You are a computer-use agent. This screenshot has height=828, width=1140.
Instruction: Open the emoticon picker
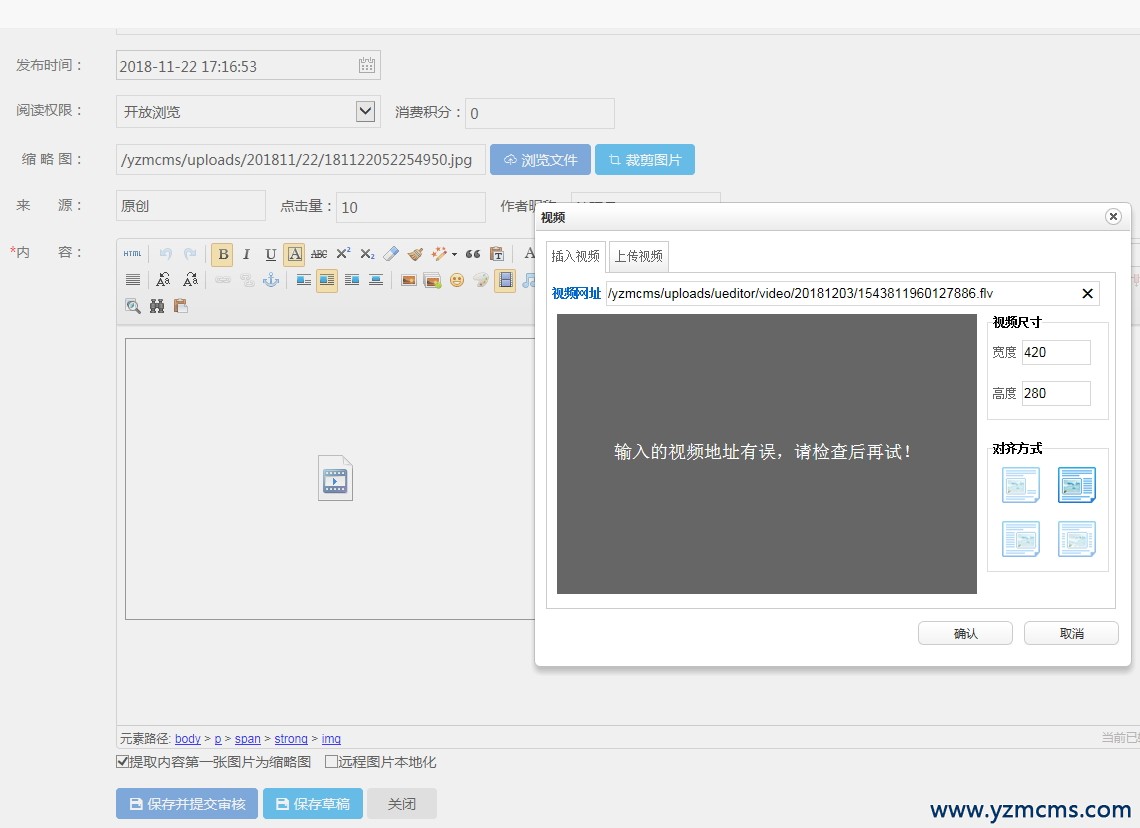pos(457,280)
